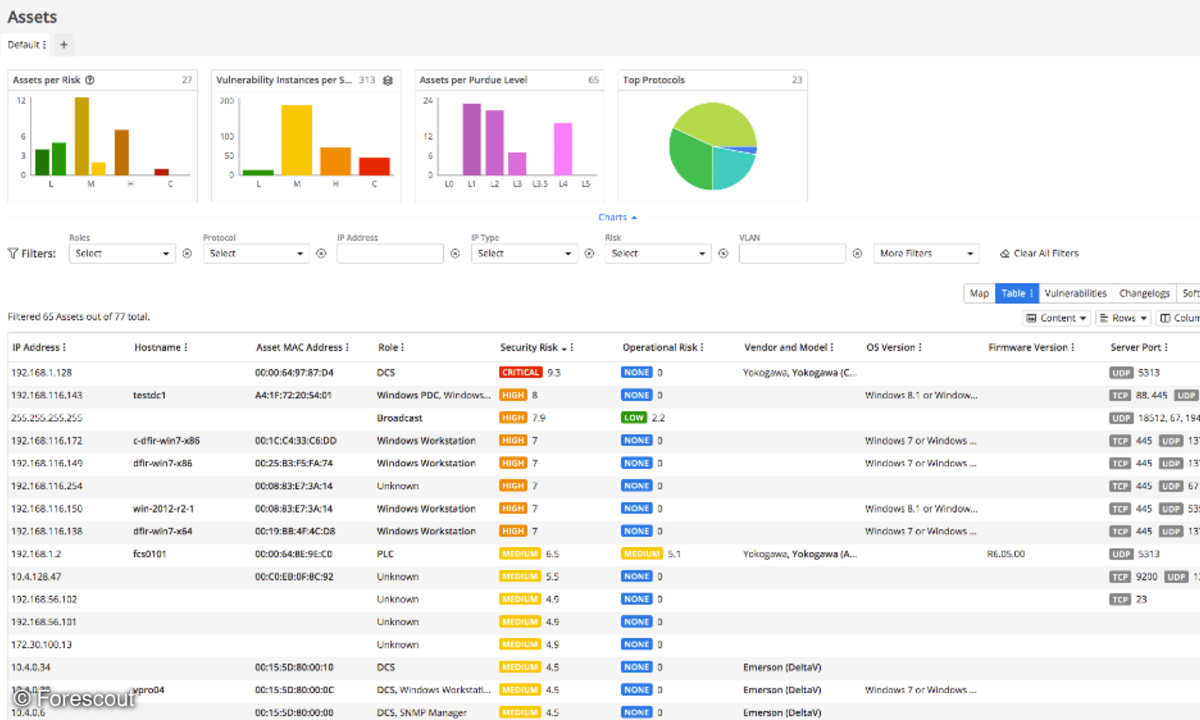Open the OS Version column options menu
This screenshot has width=1200, height=720.
(x=920, y=348)
